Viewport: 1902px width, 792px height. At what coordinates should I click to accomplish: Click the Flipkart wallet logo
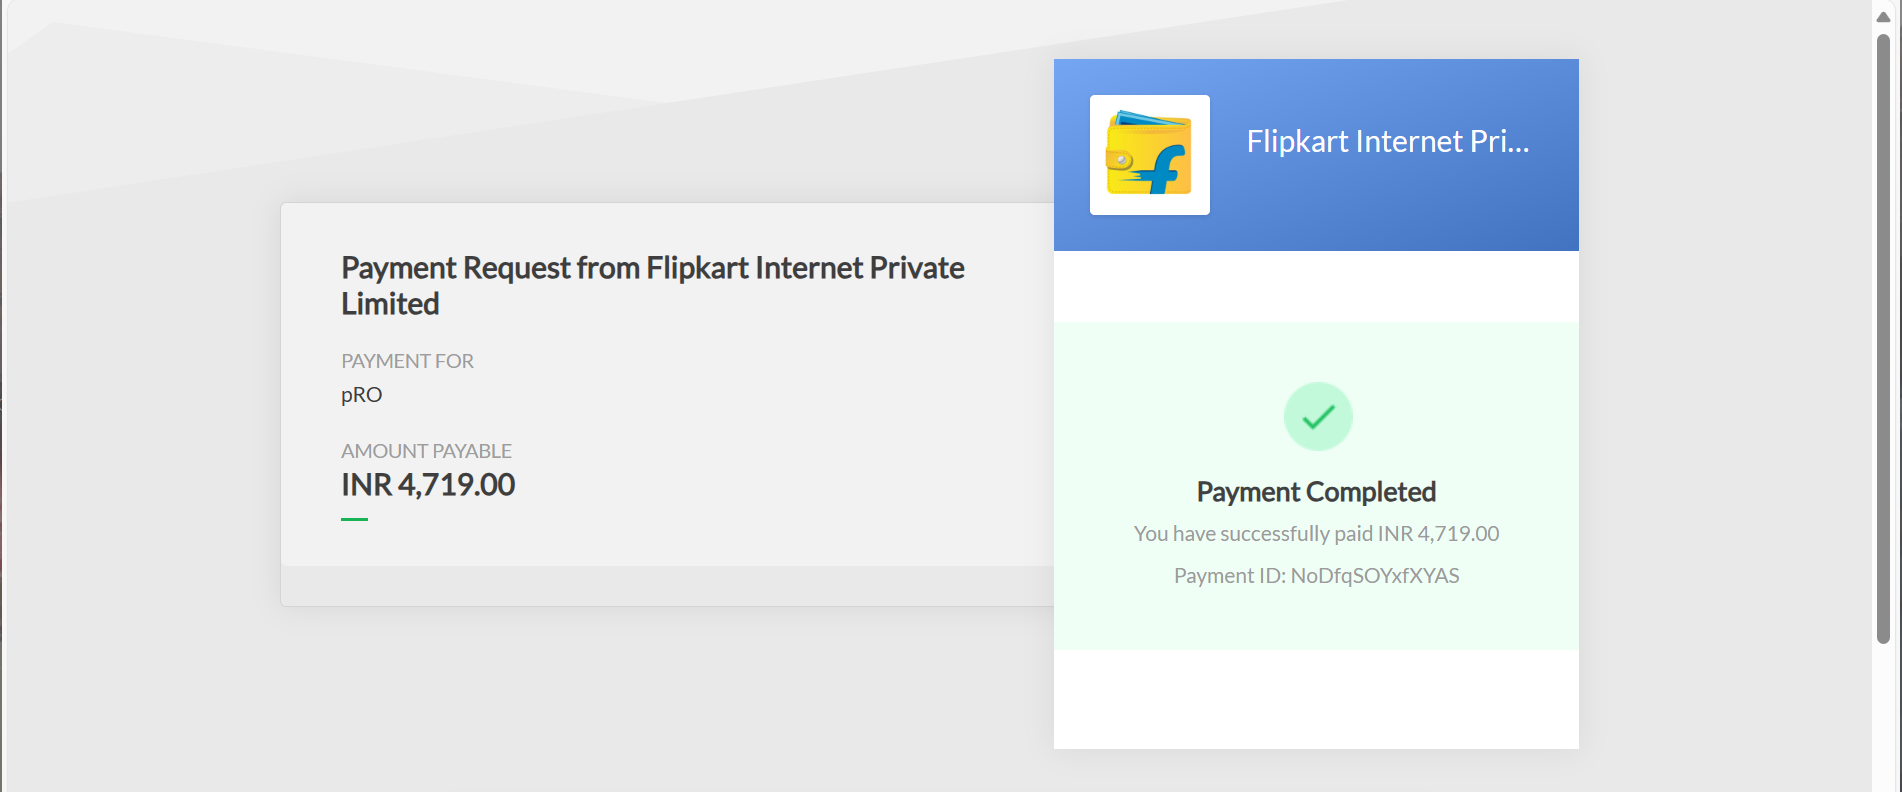(x=1149, y=155)
